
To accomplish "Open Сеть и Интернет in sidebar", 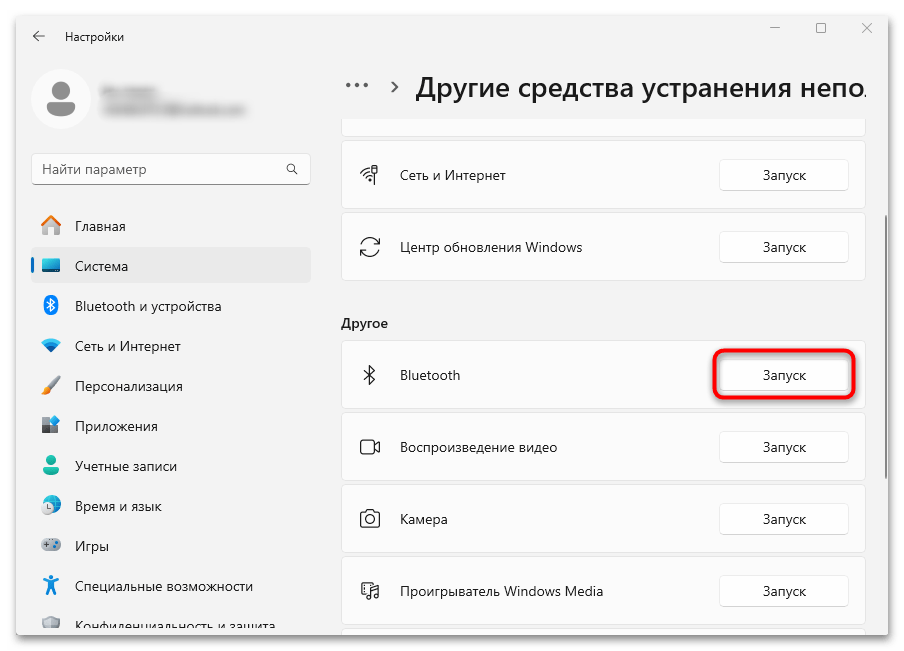I will point(171,346).
